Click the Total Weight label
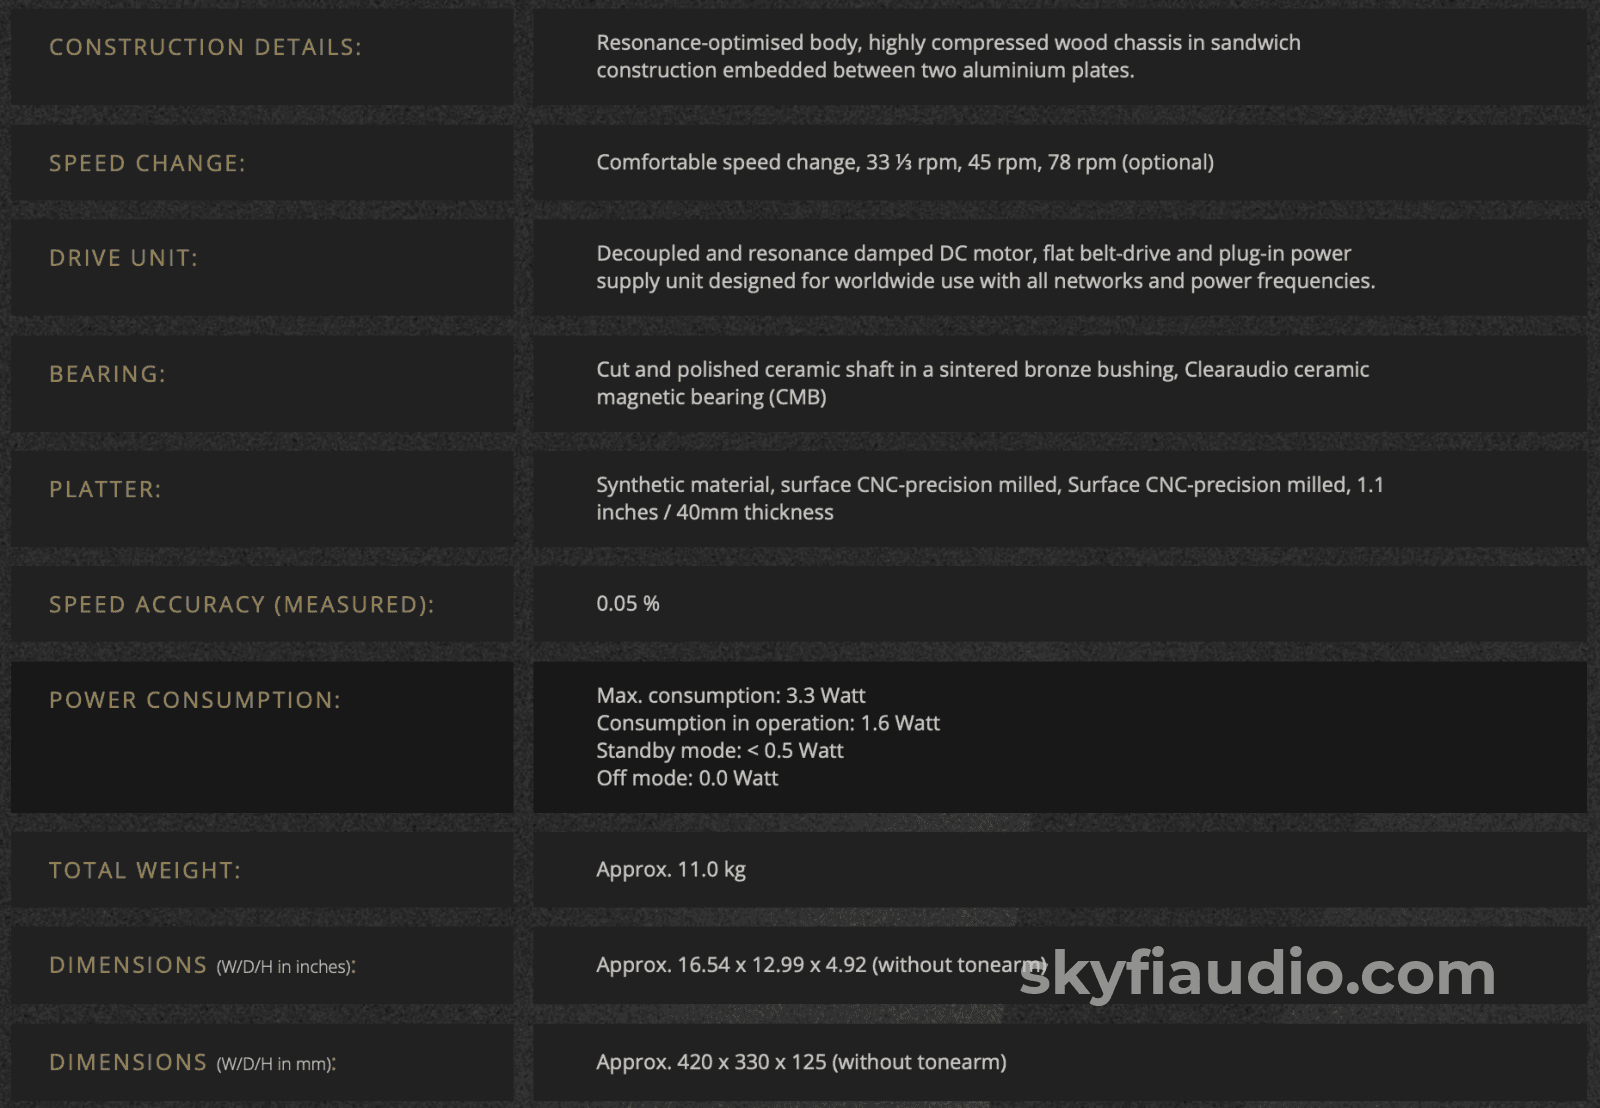1600x1108 pixels. 145,870
